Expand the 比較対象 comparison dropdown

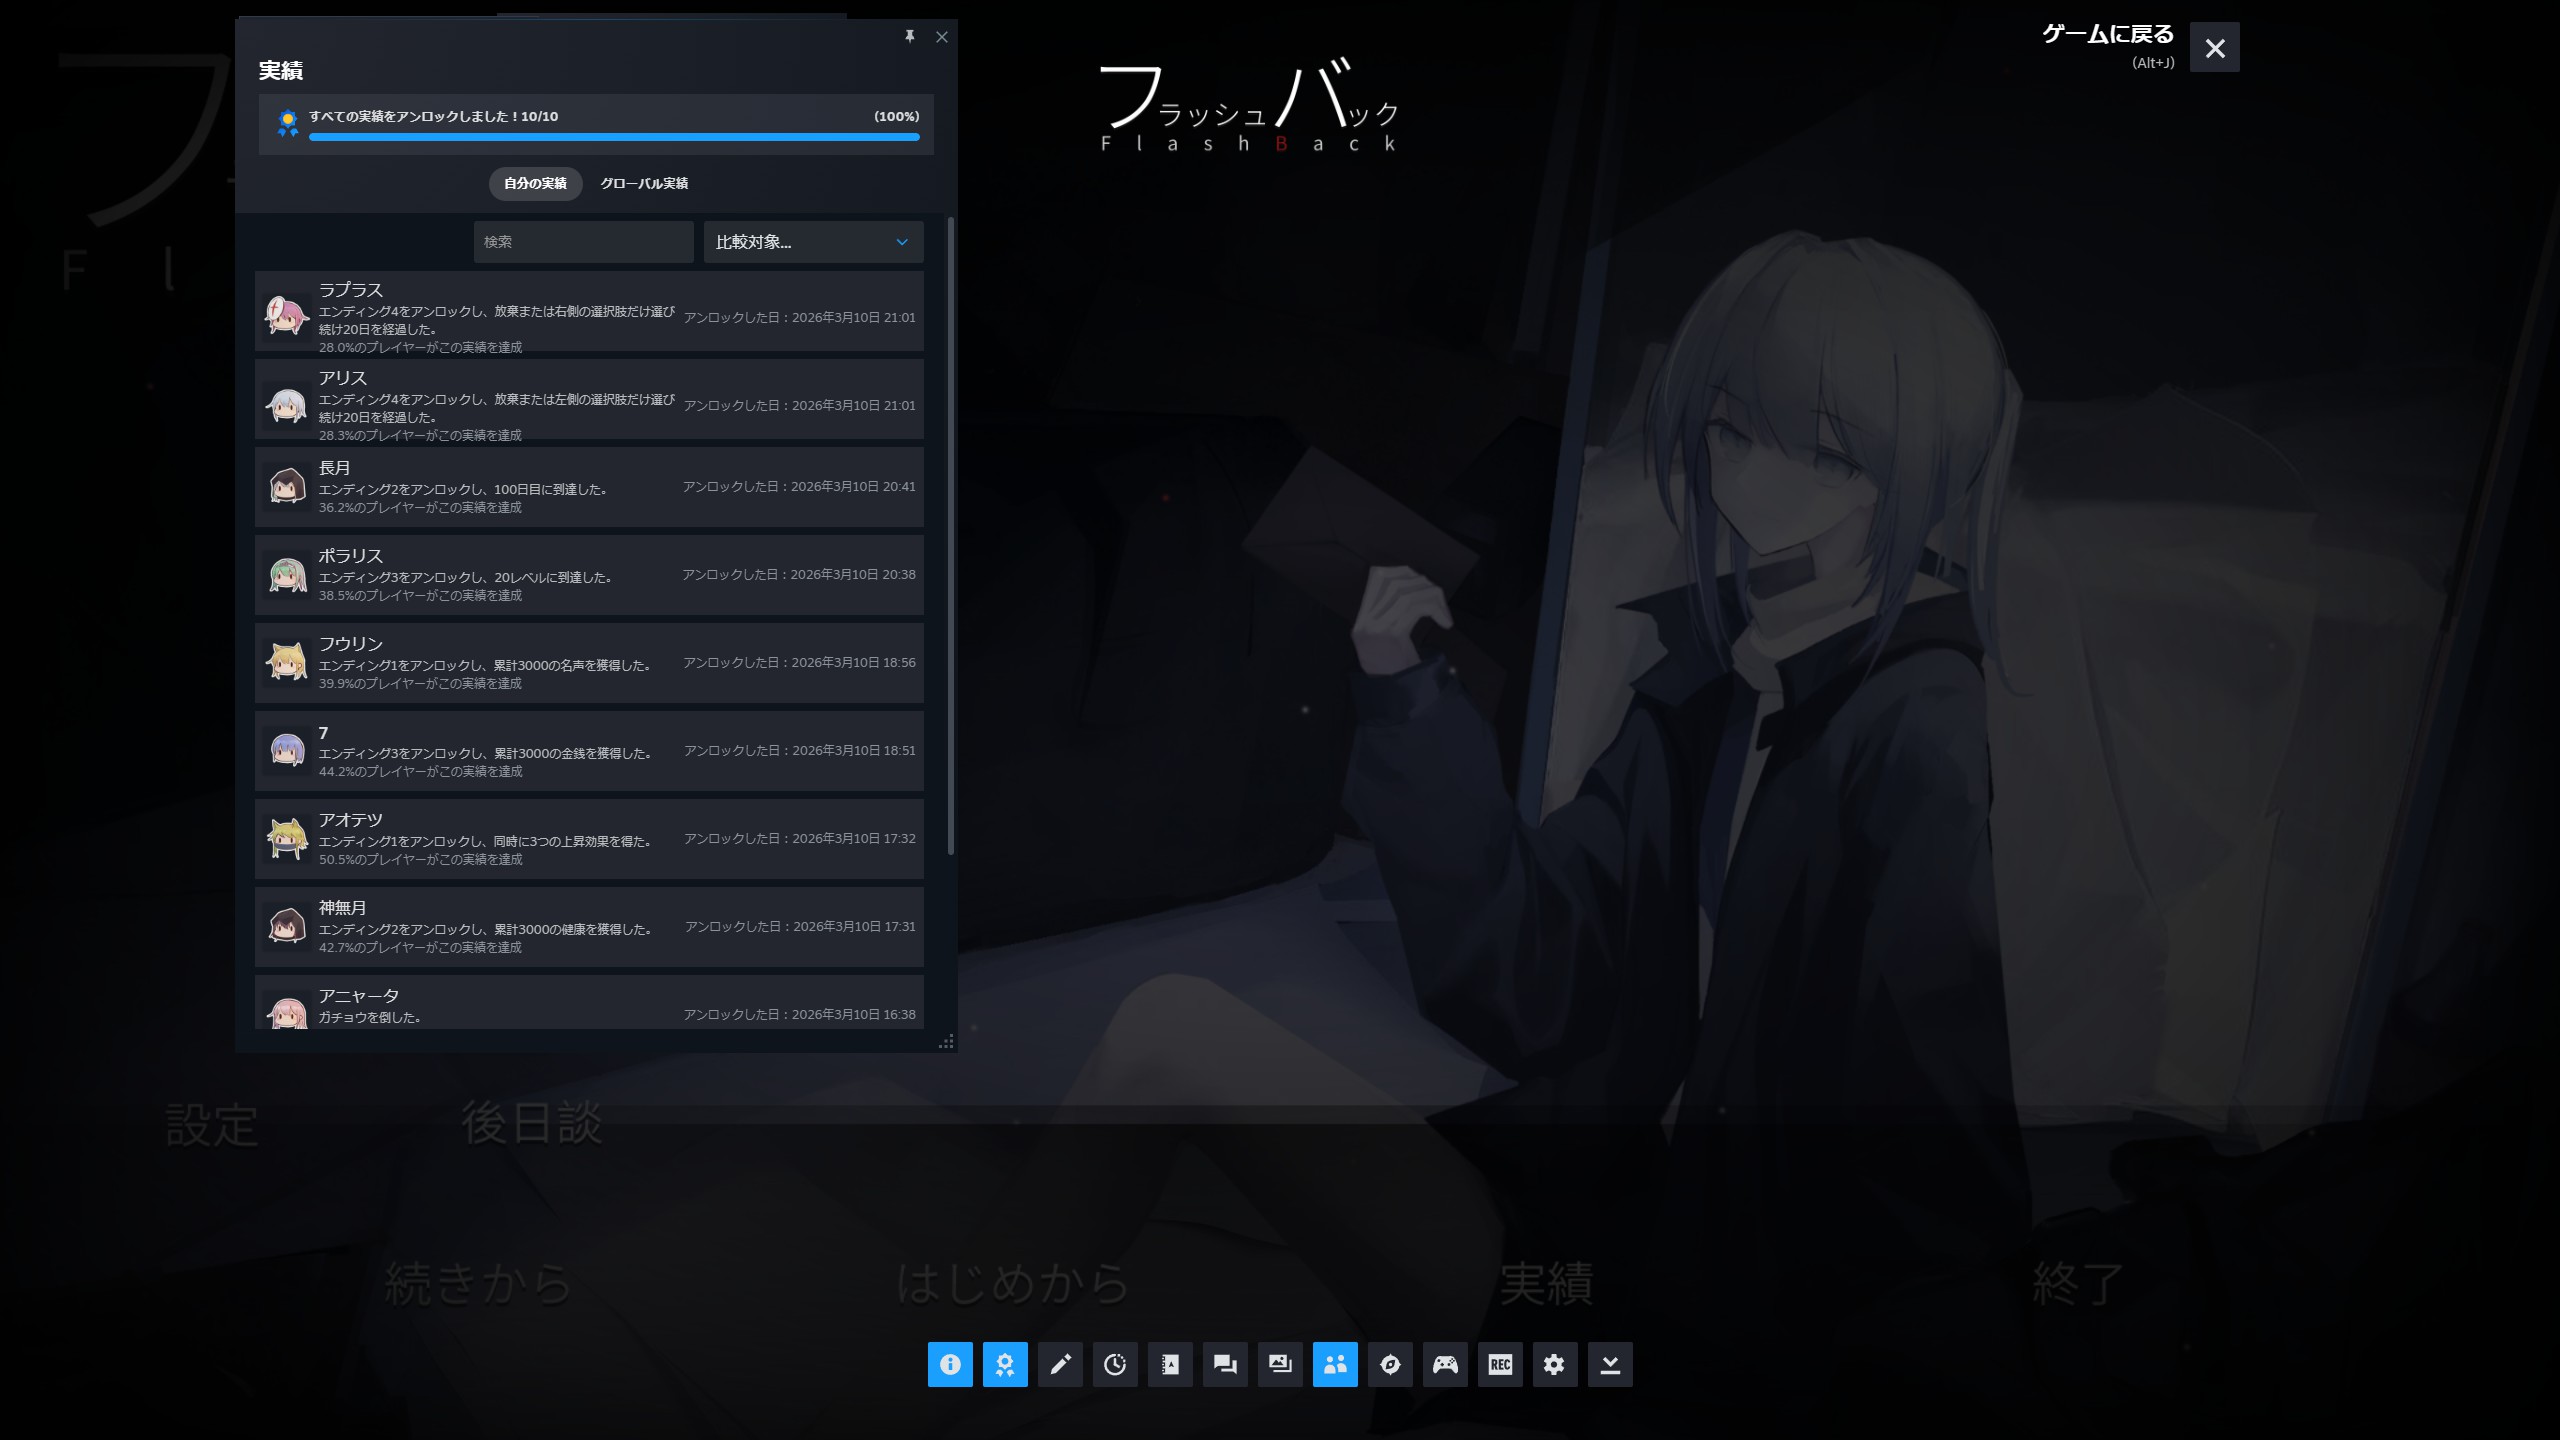pyautogui.click(x=813, y=242)
